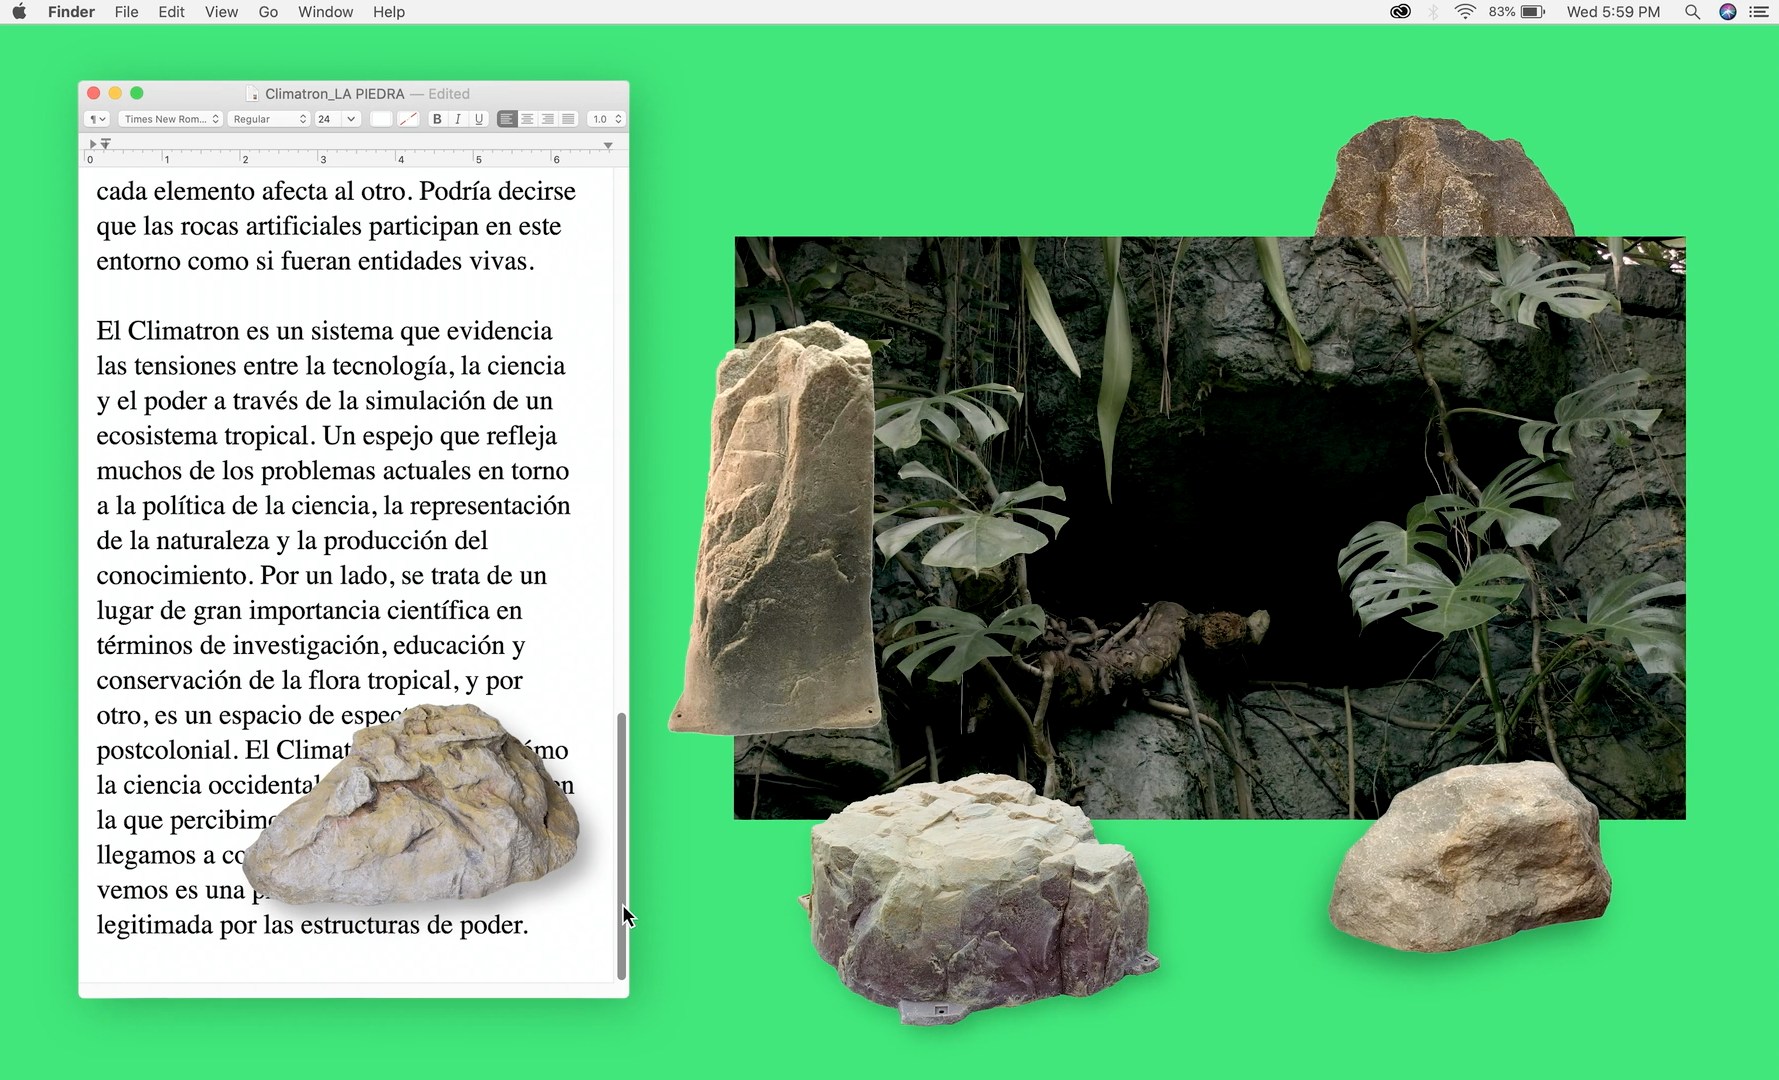Select center text alignment
Image resolution: width=1779 pixels, height=1080 pixels.
[527, 119]
